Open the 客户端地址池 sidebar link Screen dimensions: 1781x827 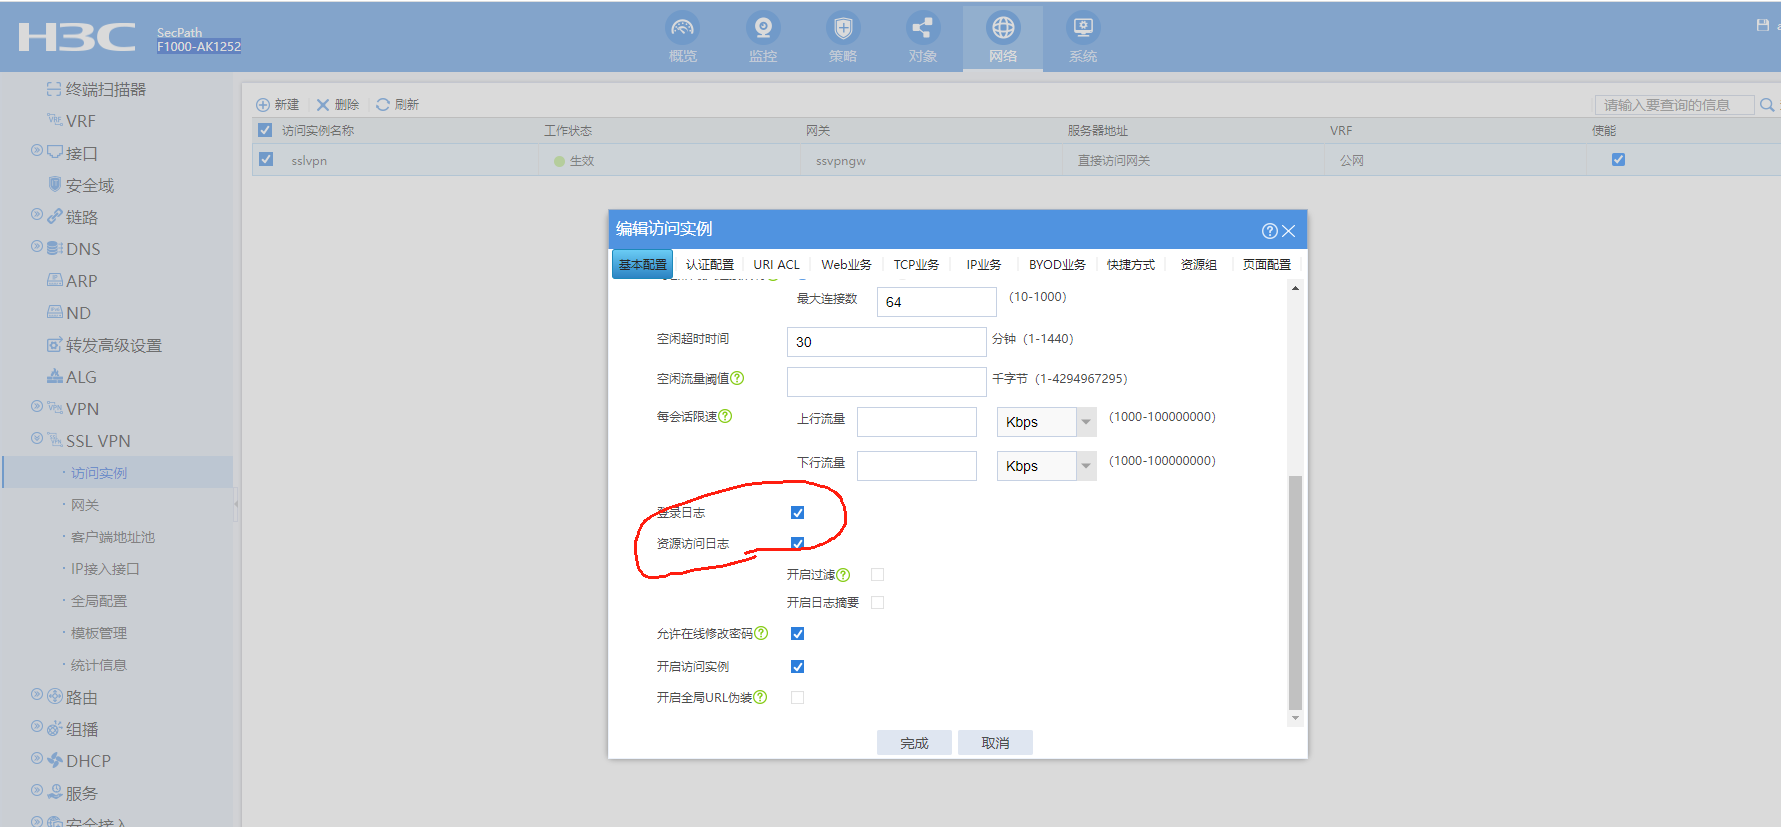113,537
